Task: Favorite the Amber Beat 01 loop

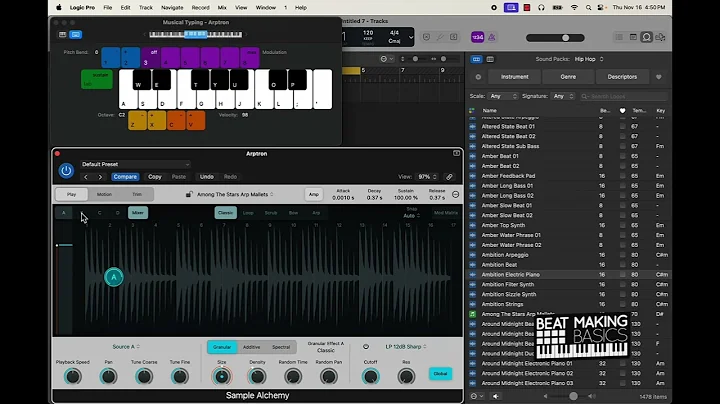Action: click(623, 156)
